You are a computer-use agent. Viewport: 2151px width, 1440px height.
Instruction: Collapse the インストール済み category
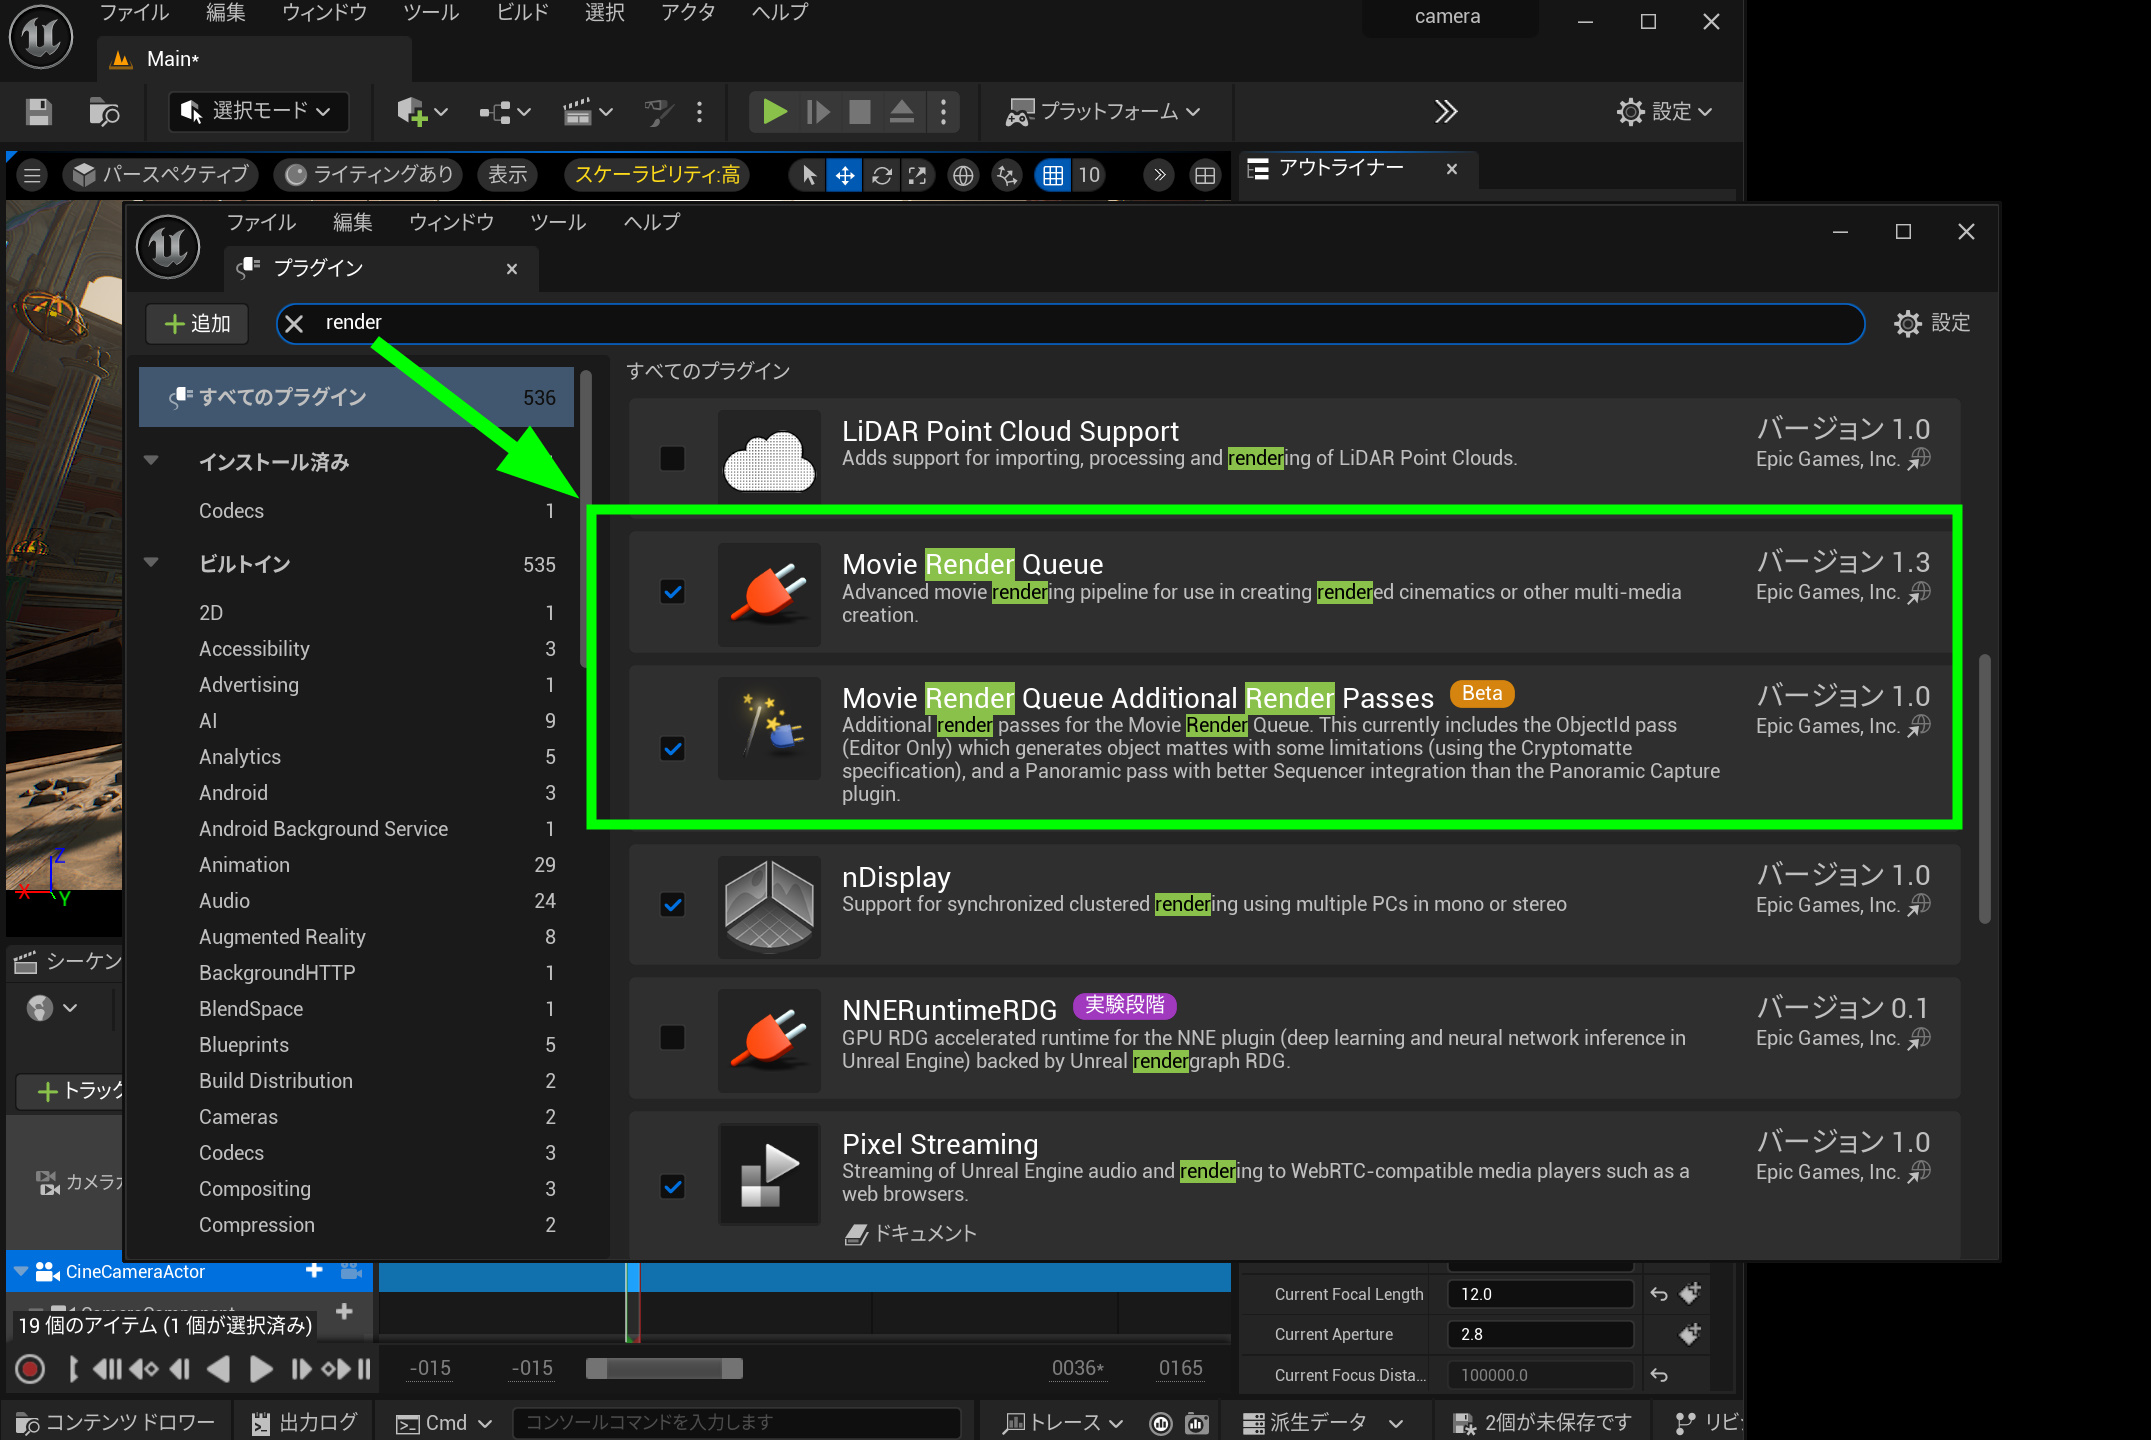point(152,461)
